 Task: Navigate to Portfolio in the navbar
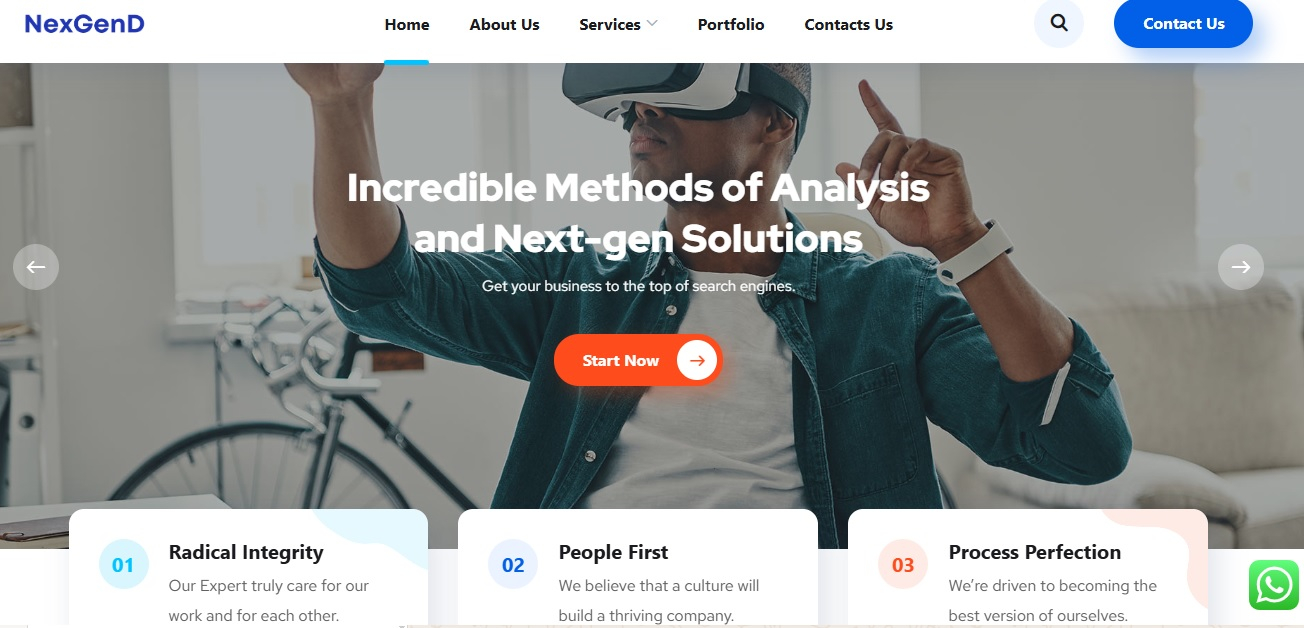(x=731, y=25)
